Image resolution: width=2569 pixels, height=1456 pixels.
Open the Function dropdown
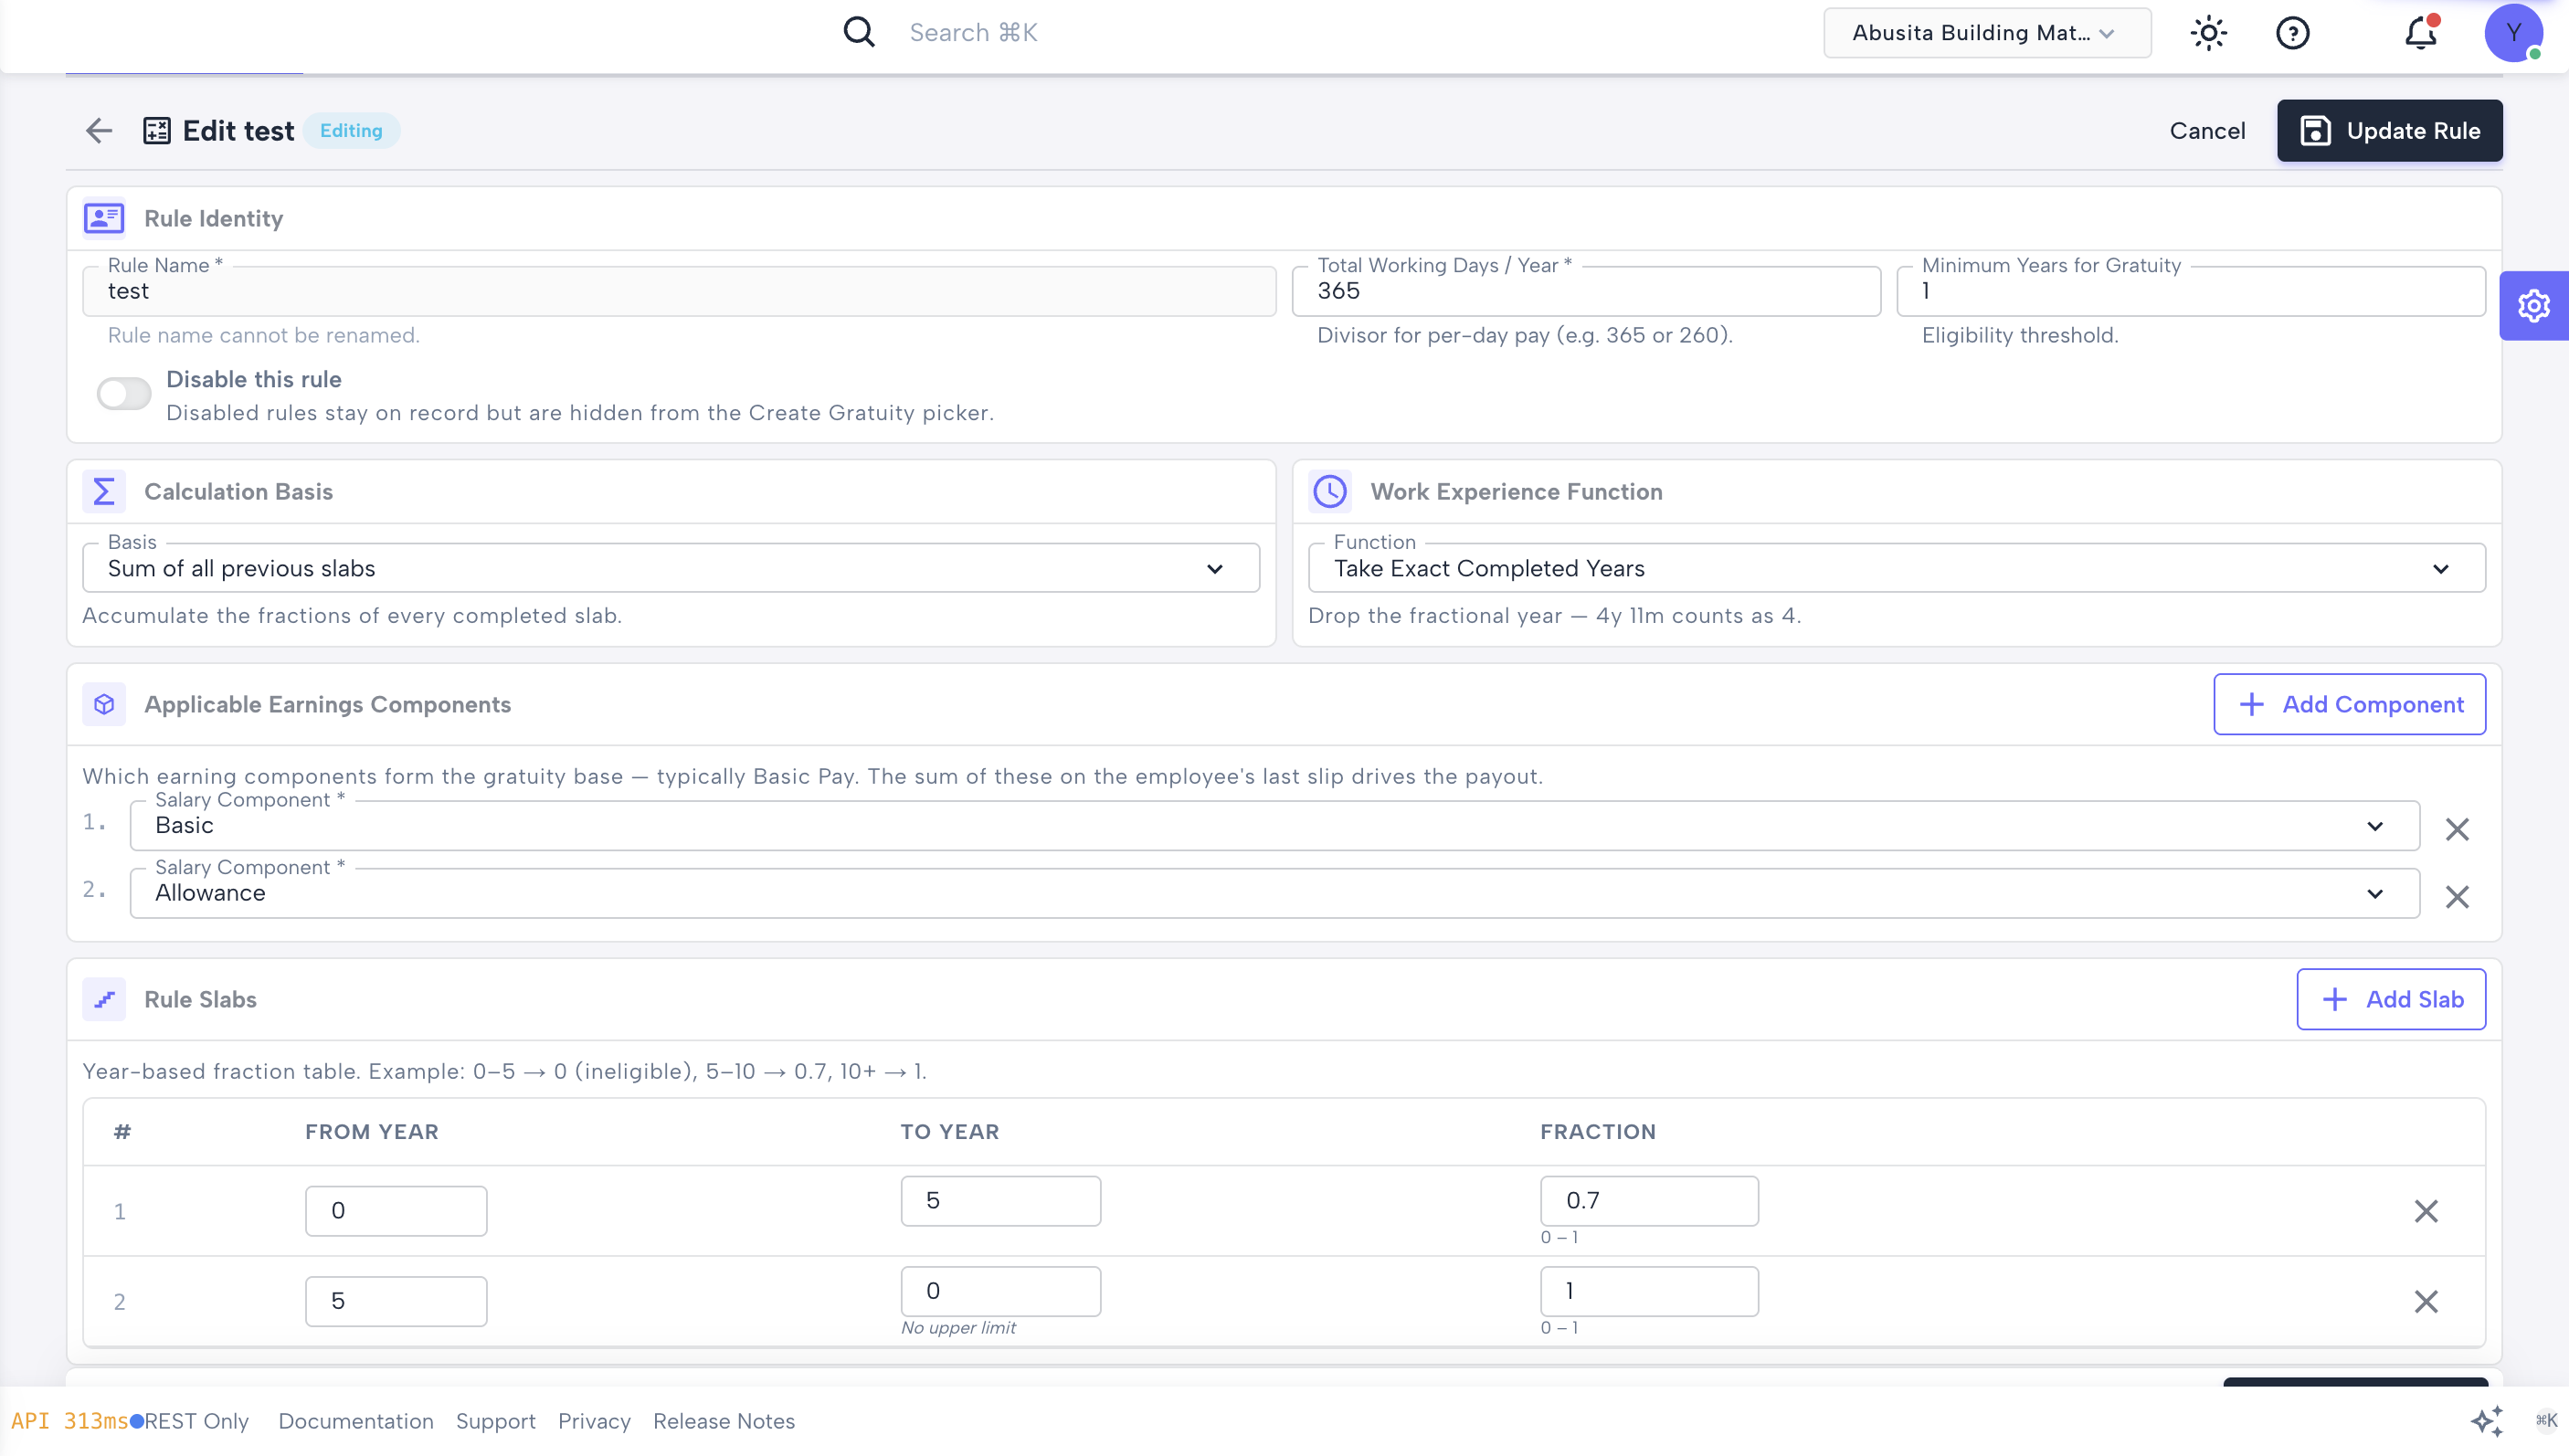tap(1896, 568)
